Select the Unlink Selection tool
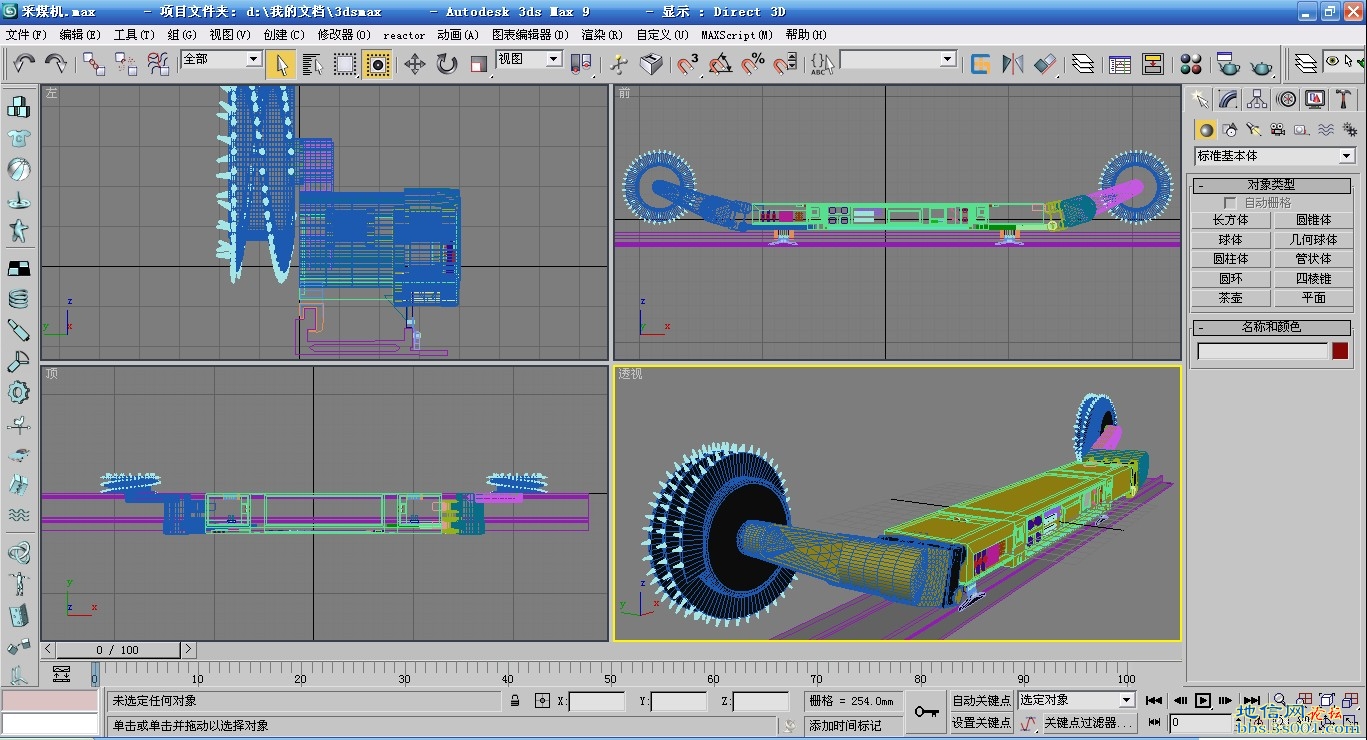 (x=127, y=64)
